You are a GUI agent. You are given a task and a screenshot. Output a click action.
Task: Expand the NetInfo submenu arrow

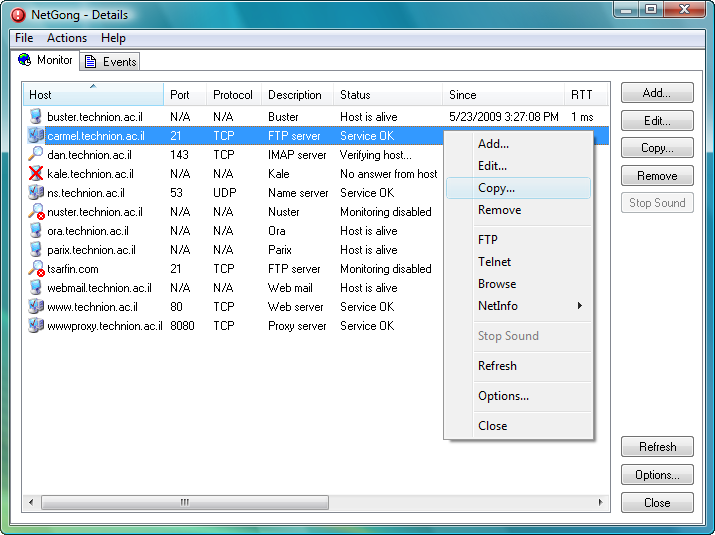pyautogui.click(x=580, y=306)
